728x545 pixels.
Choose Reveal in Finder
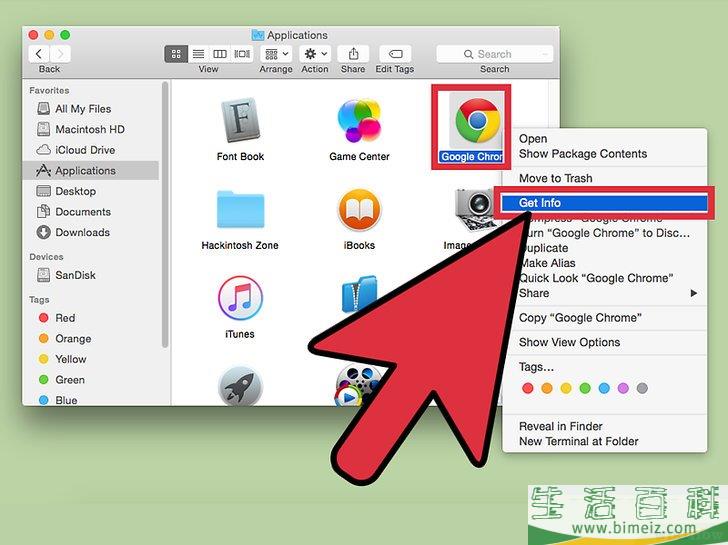point(604,426)
